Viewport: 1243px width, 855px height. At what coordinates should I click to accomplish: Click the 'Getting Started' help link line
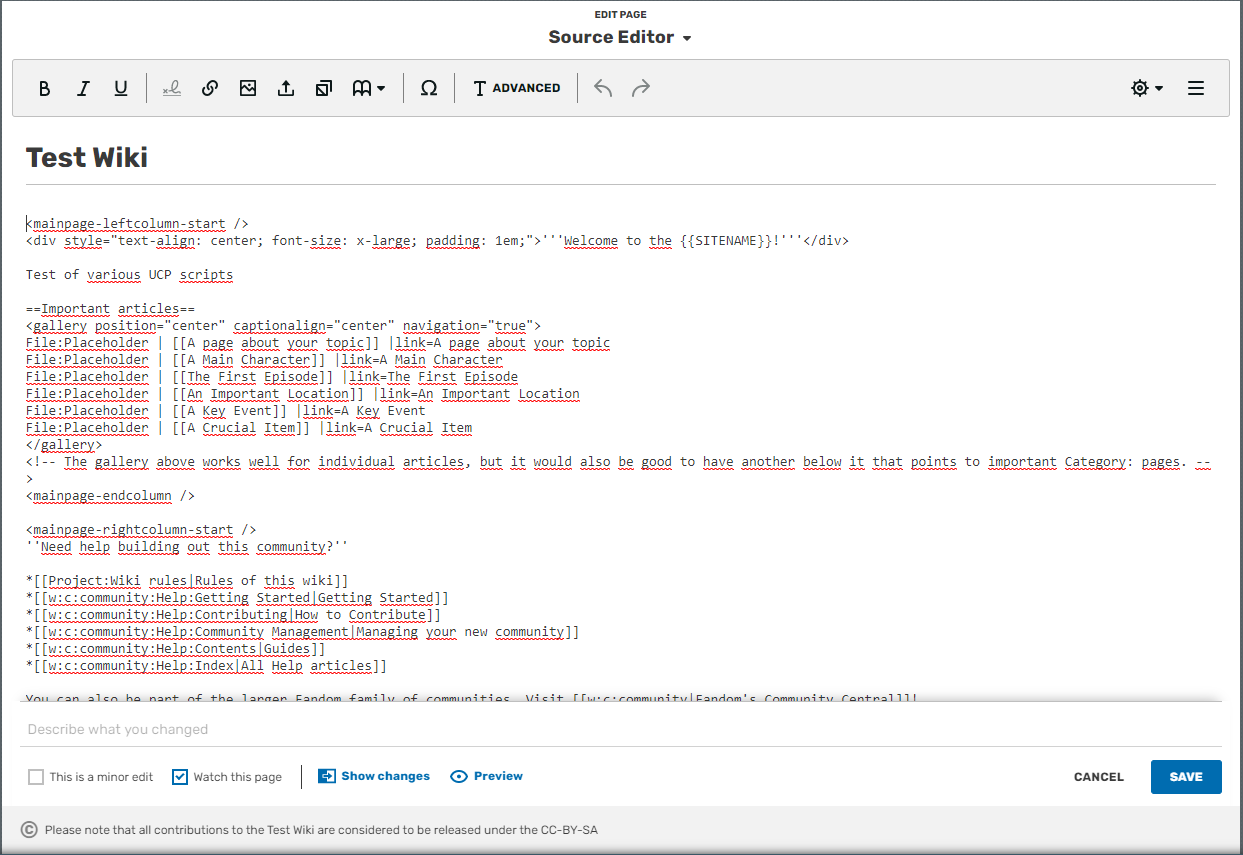pyautogui.click(x=237, y=598)
